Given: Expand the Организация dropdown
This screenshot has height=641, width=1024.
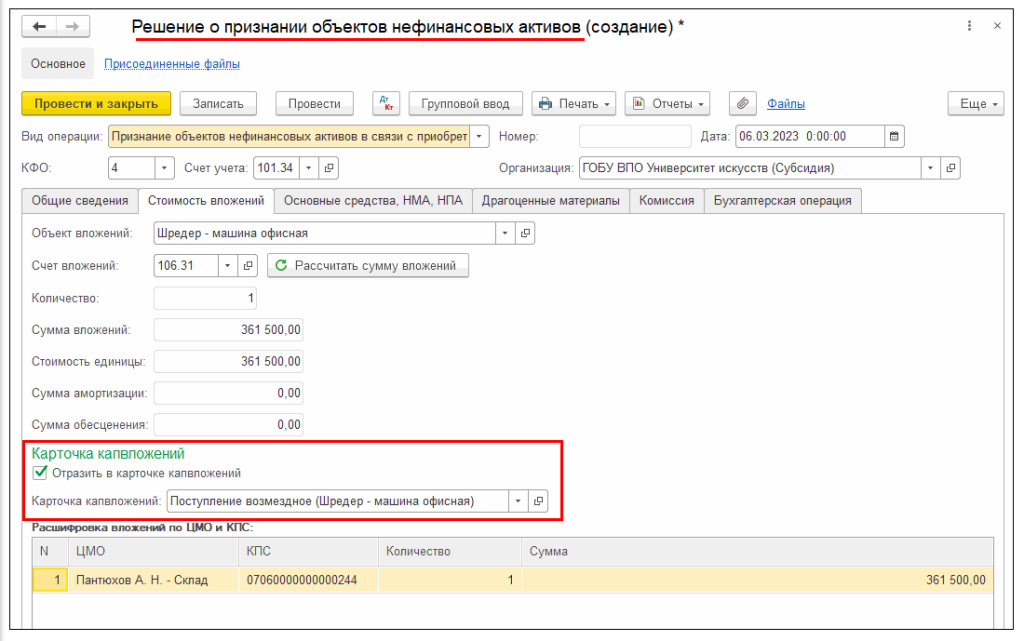Looking at the screenshot, I should (930, 168).
